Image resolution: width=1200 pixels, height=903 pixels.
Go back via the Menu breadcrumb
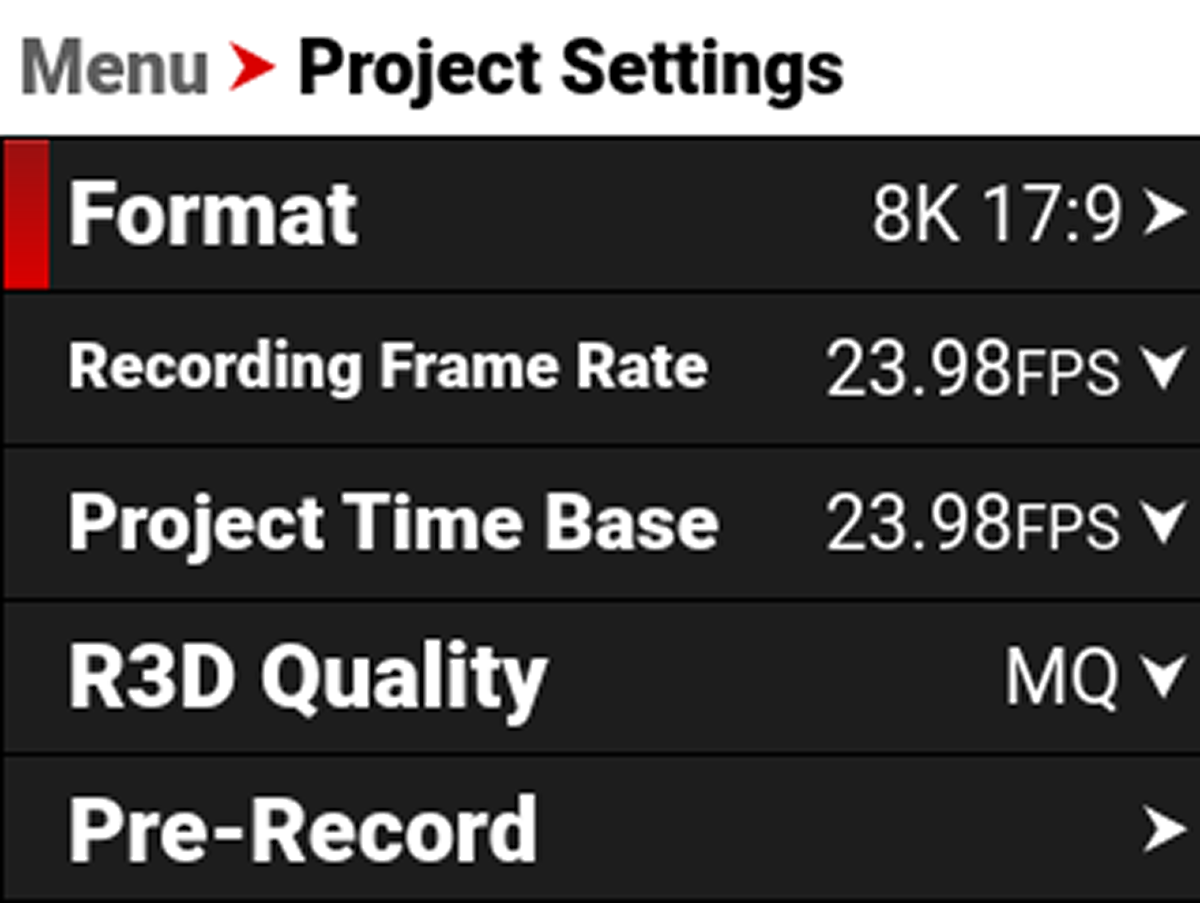pos(114,69)
